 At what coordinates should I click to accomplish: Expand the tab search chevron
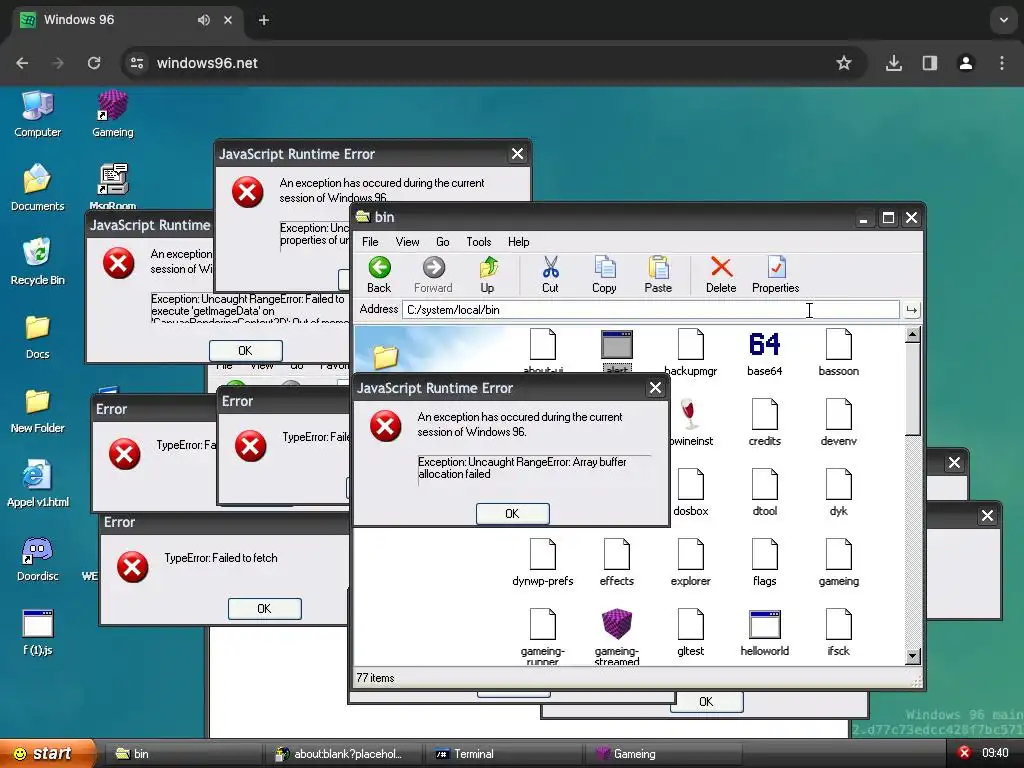(1004, 20)
